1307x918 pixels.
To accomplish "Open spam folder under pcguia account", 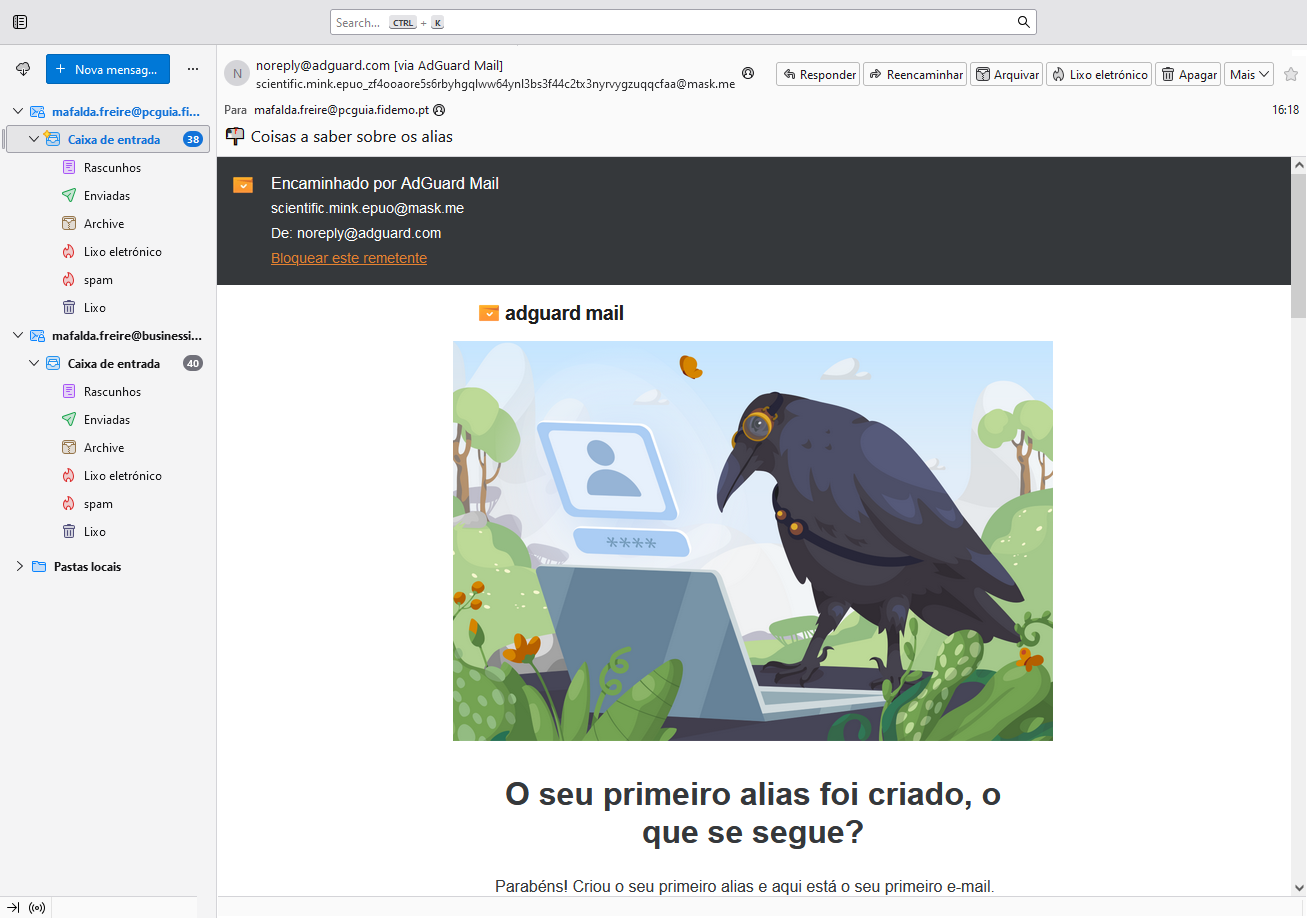I will coord(98,280).
